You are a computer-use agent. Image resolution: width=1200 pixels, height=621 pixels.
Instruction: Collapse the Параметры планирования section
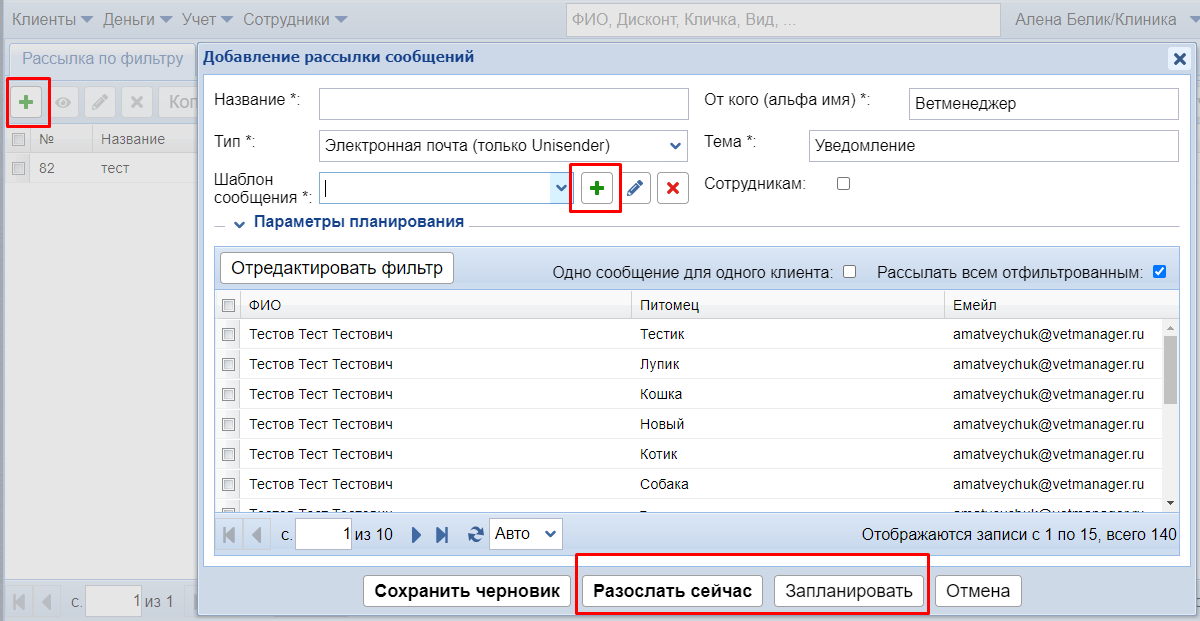239,222
